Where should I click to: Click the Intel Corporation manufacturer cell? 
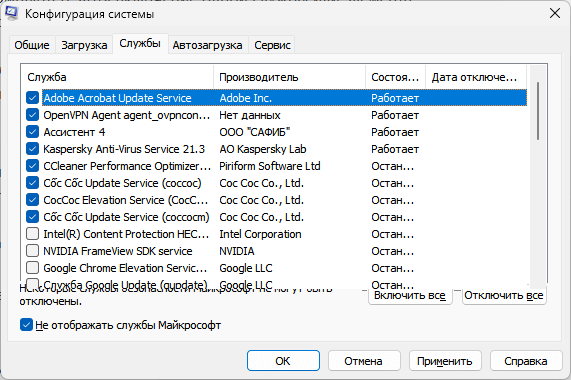click(x=260, y=234)
